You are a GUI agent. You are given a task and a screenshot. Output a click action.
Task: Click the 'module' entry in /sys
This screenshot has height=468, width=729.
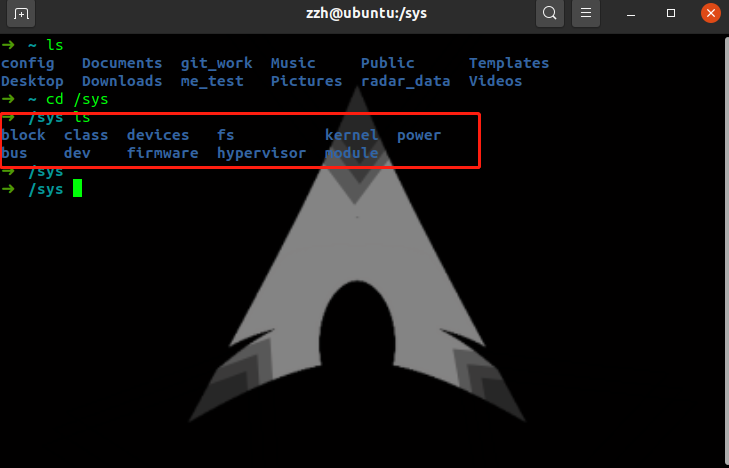click(351, 153)
